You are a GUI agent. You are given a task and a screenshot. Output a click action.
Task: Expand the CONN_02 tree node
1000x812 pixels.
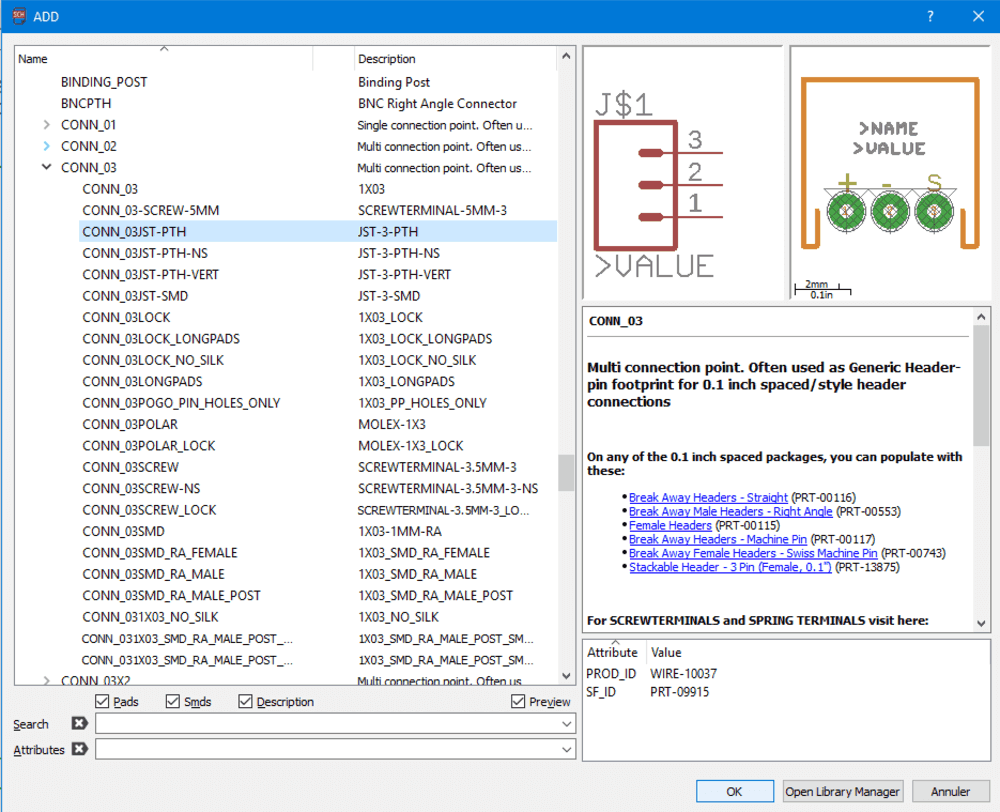click(47, 146)
